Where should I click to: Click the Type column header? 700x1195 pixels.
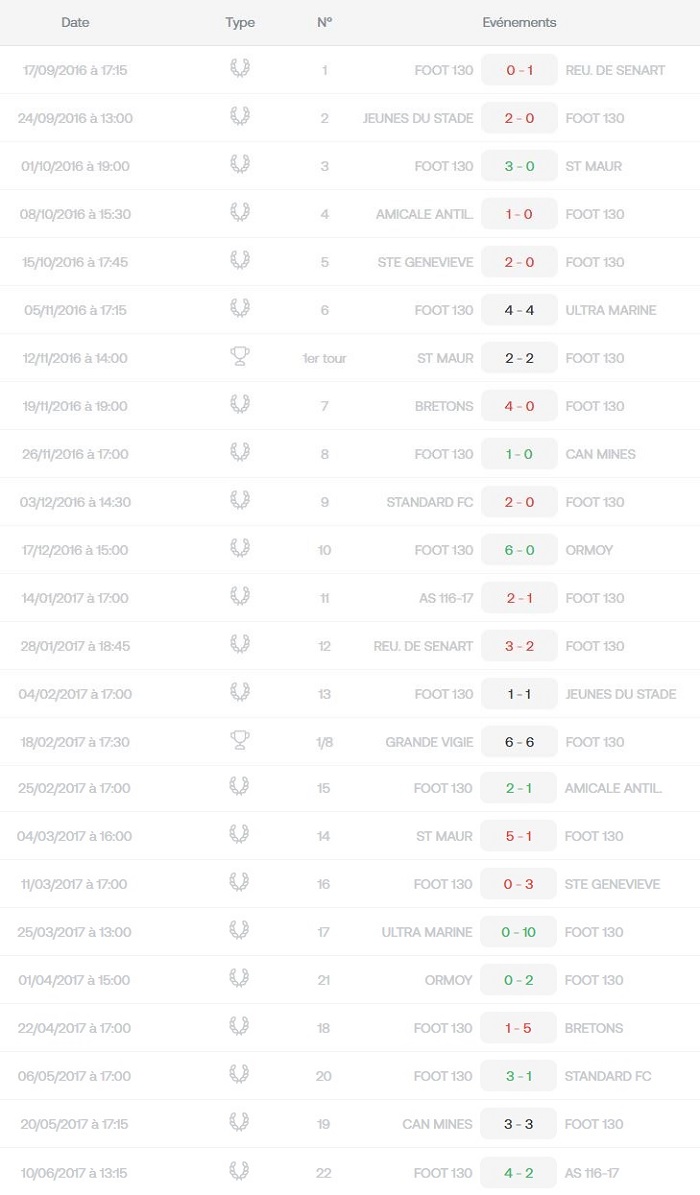[239, 22]
